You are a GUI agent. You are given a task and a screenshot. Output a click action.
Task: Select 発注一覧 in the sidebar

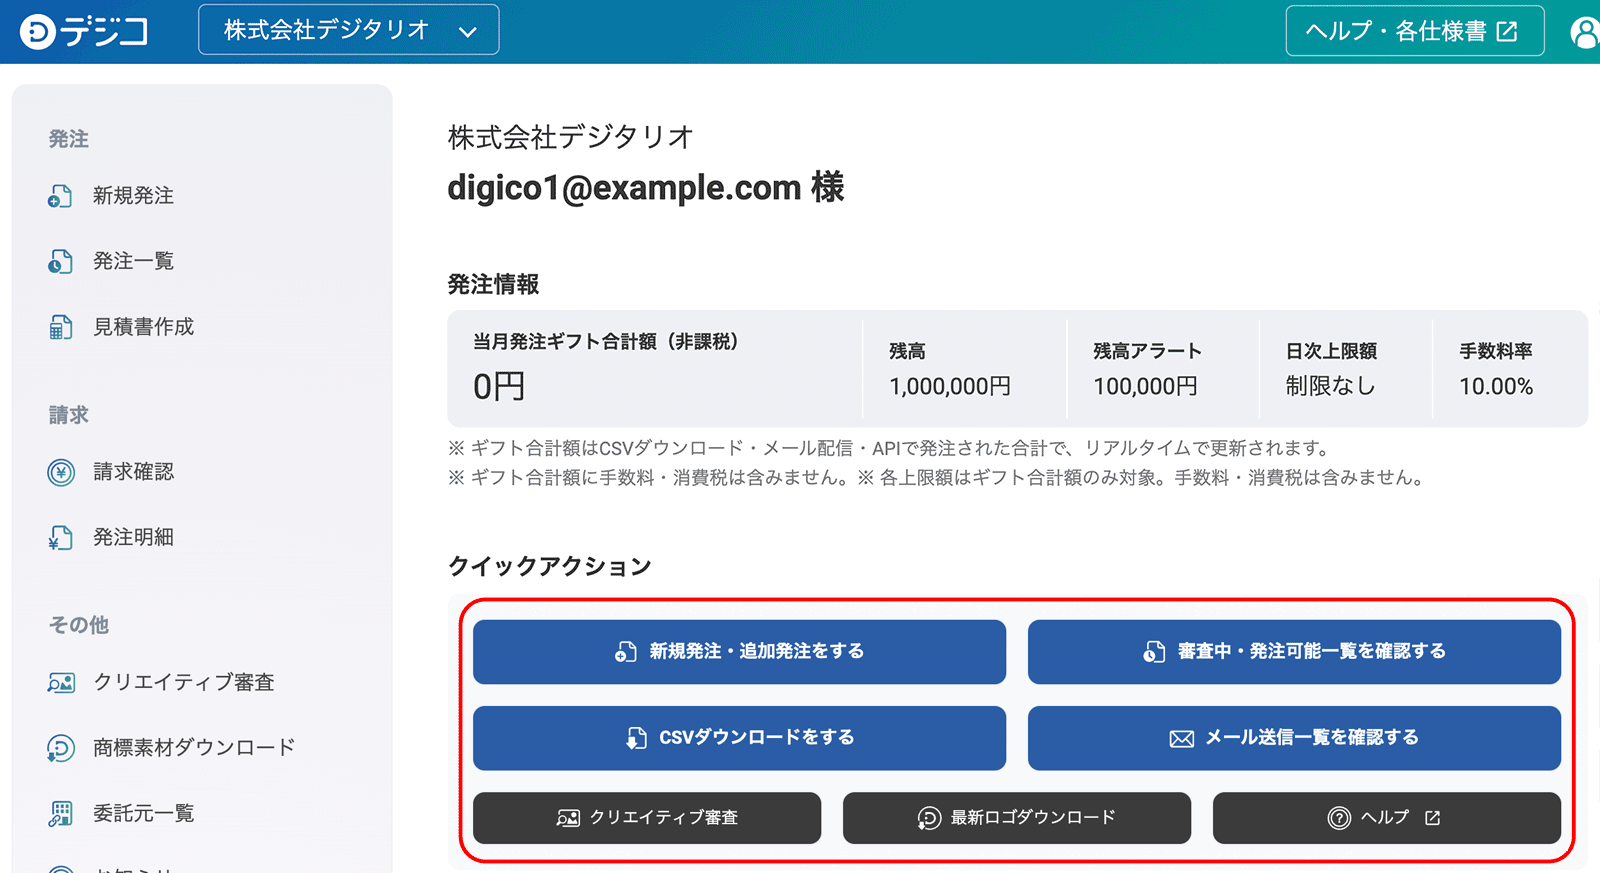click(133, 262)
